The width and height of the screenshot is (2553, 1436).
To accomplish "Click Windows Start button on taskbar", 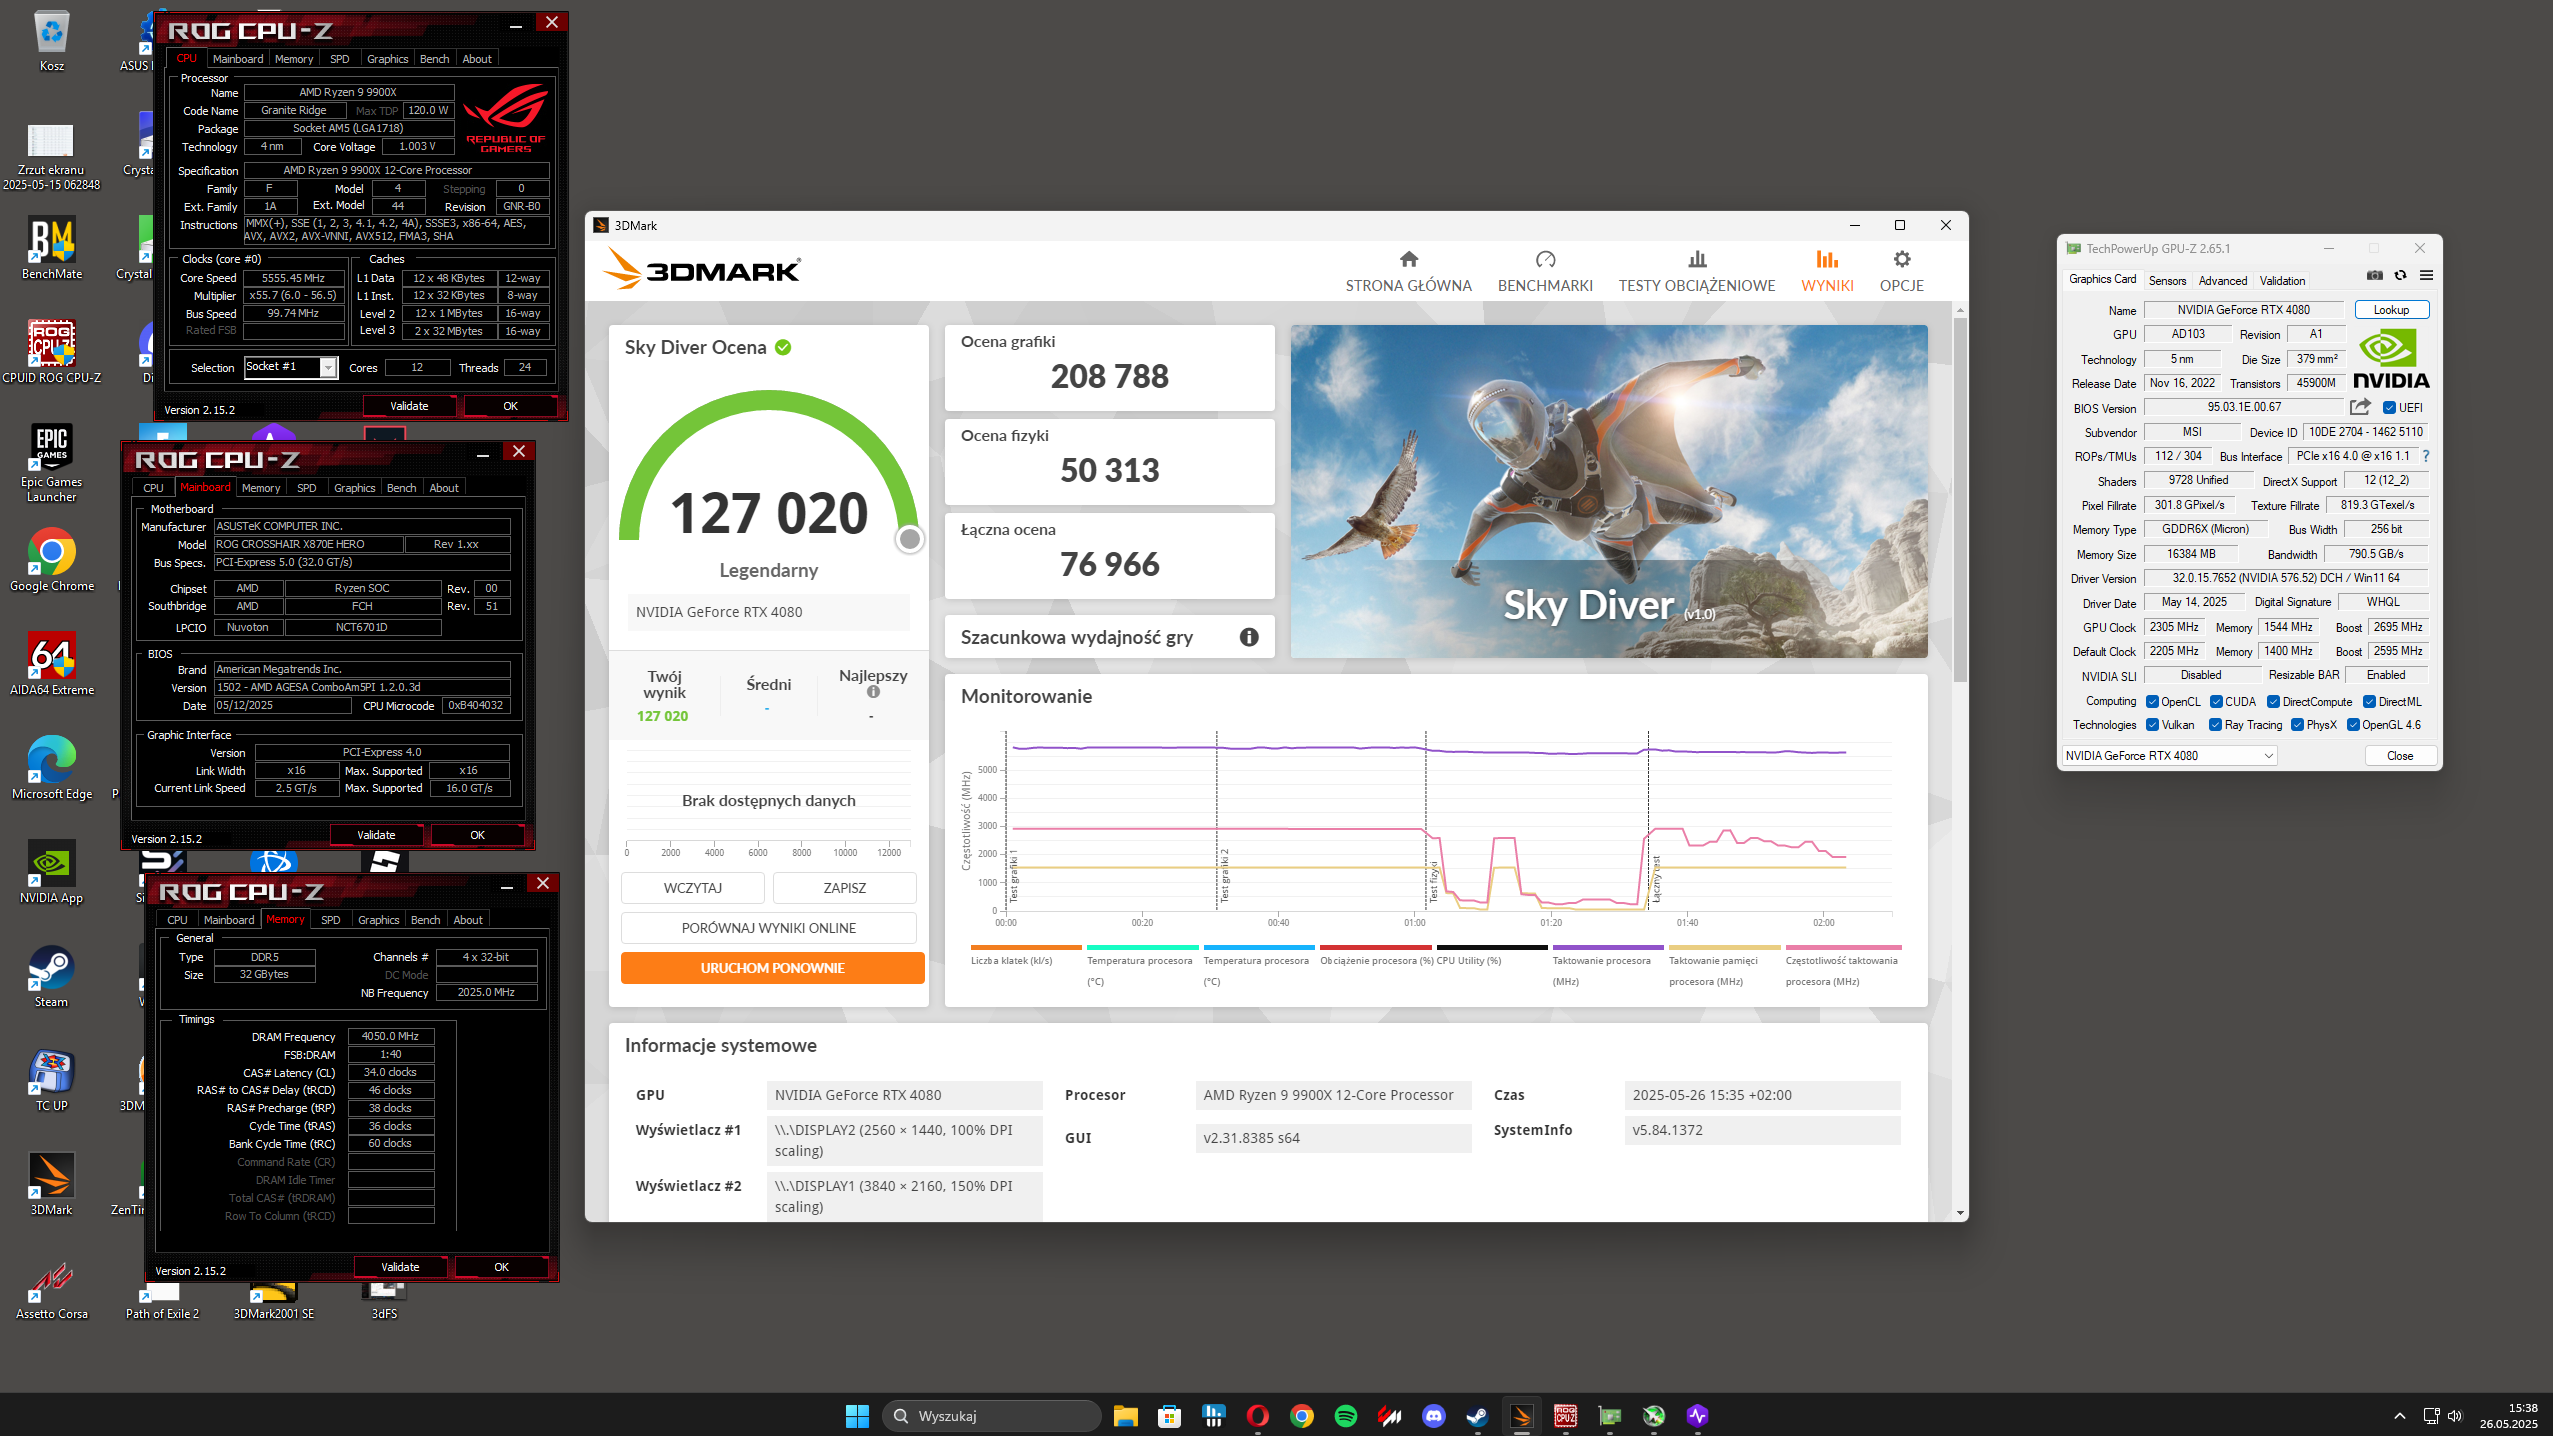I will pyautogui.click(x=857, y=1416).
